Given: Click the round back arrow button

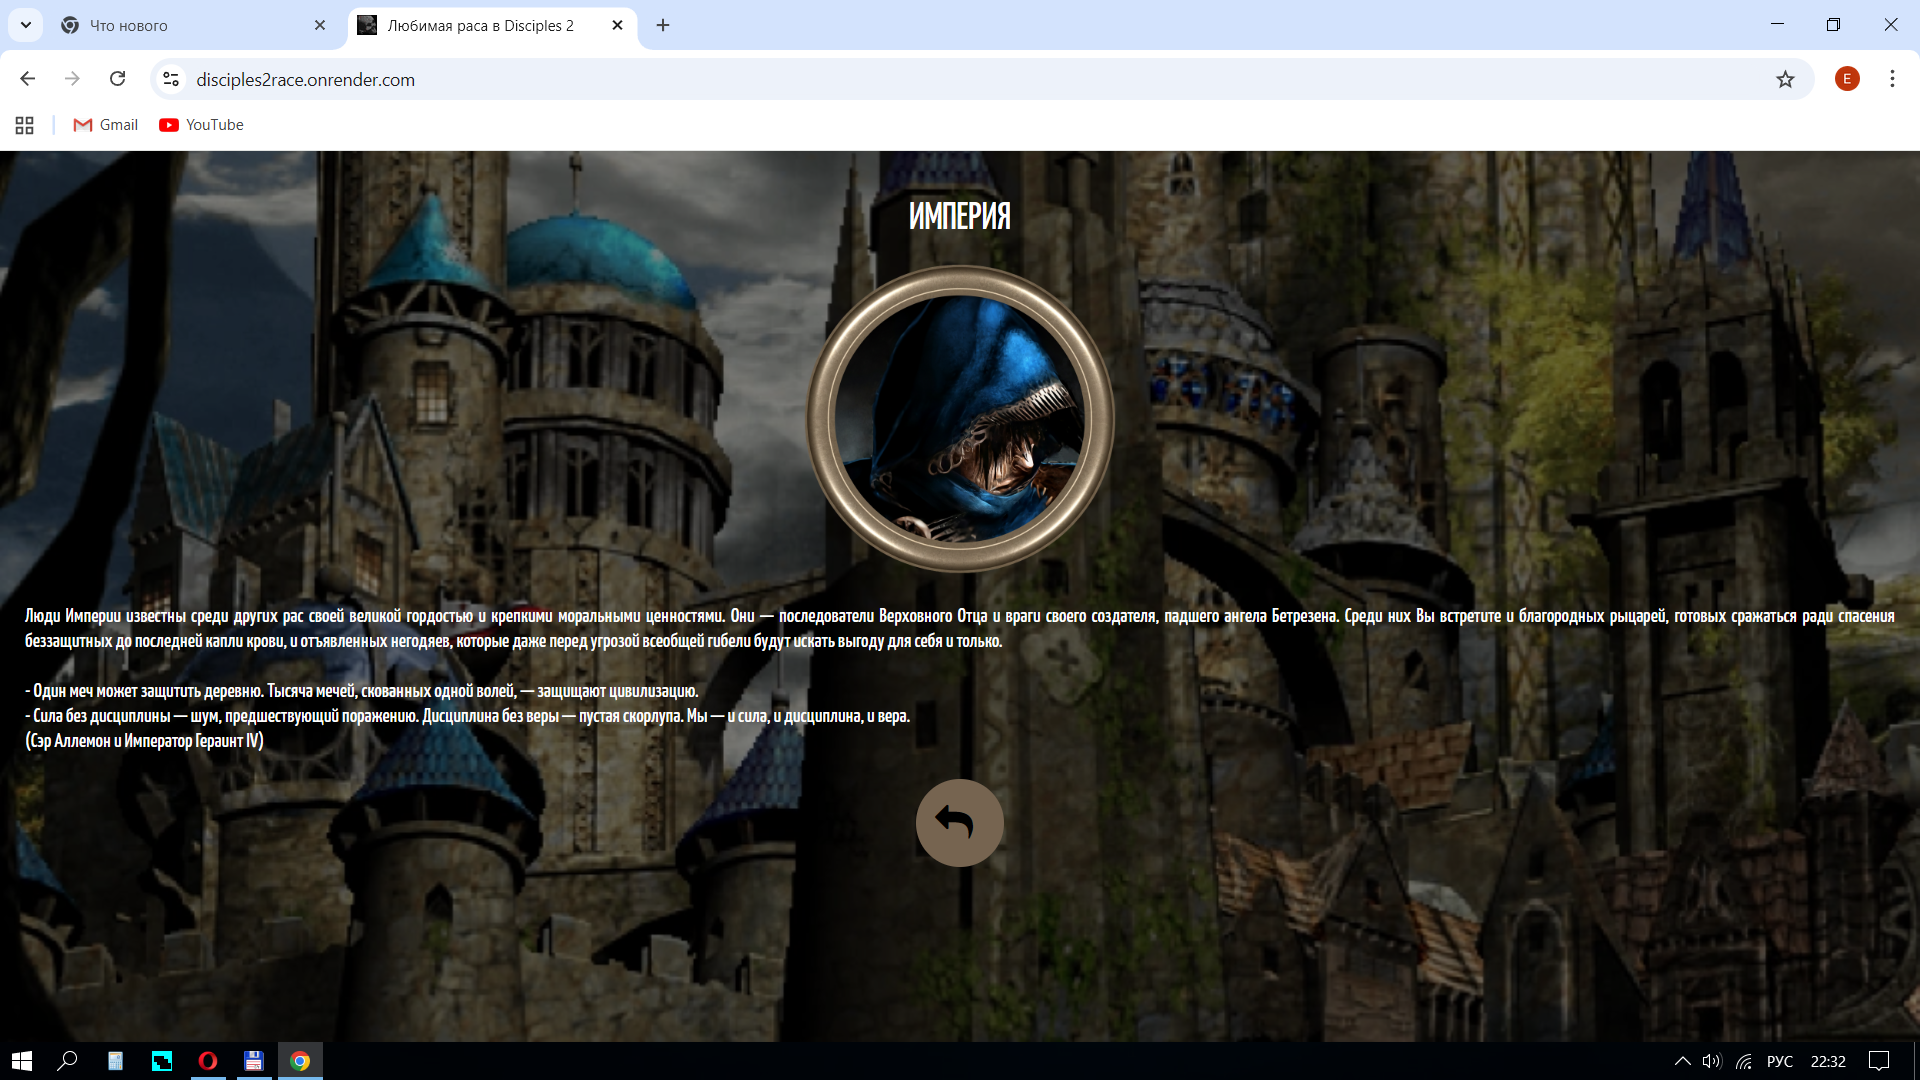Looking at the screenshot, I should (959, 822).
